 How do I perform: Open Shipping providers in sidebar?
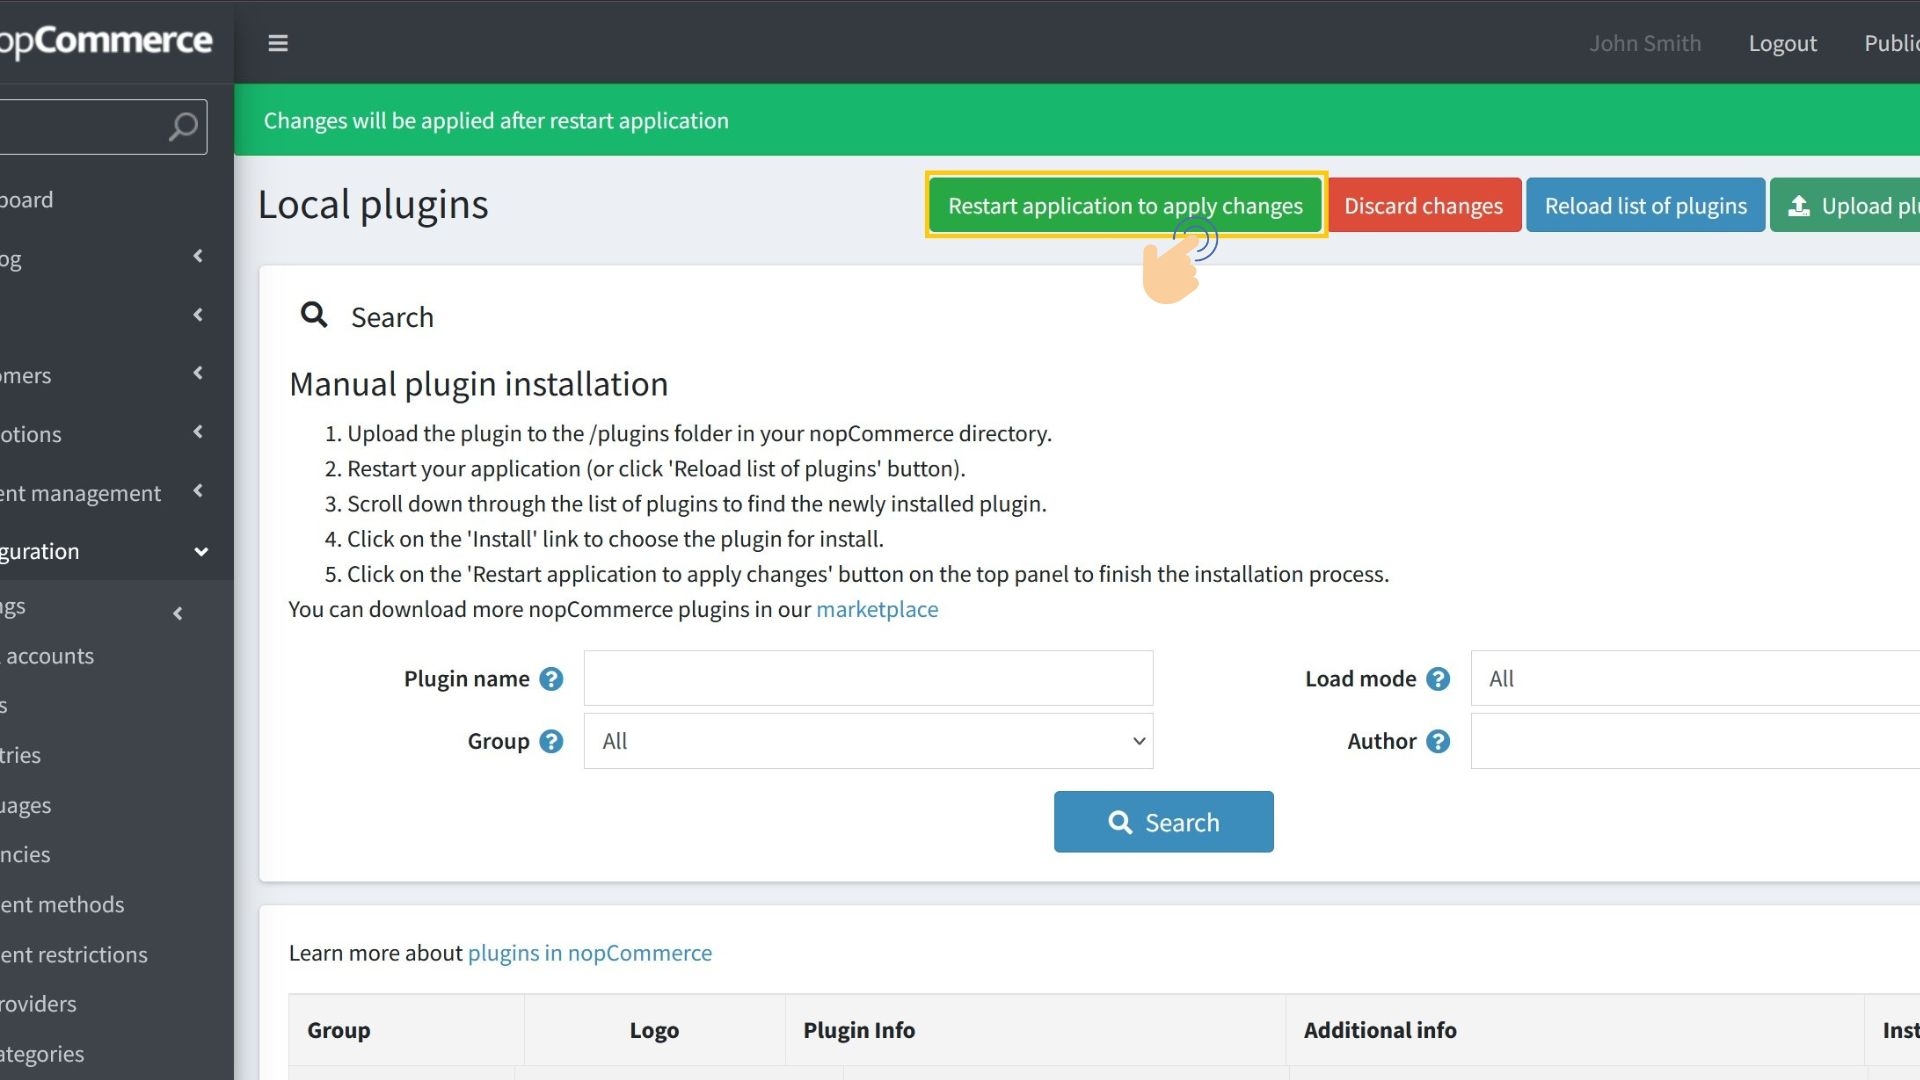(38, 1004)
